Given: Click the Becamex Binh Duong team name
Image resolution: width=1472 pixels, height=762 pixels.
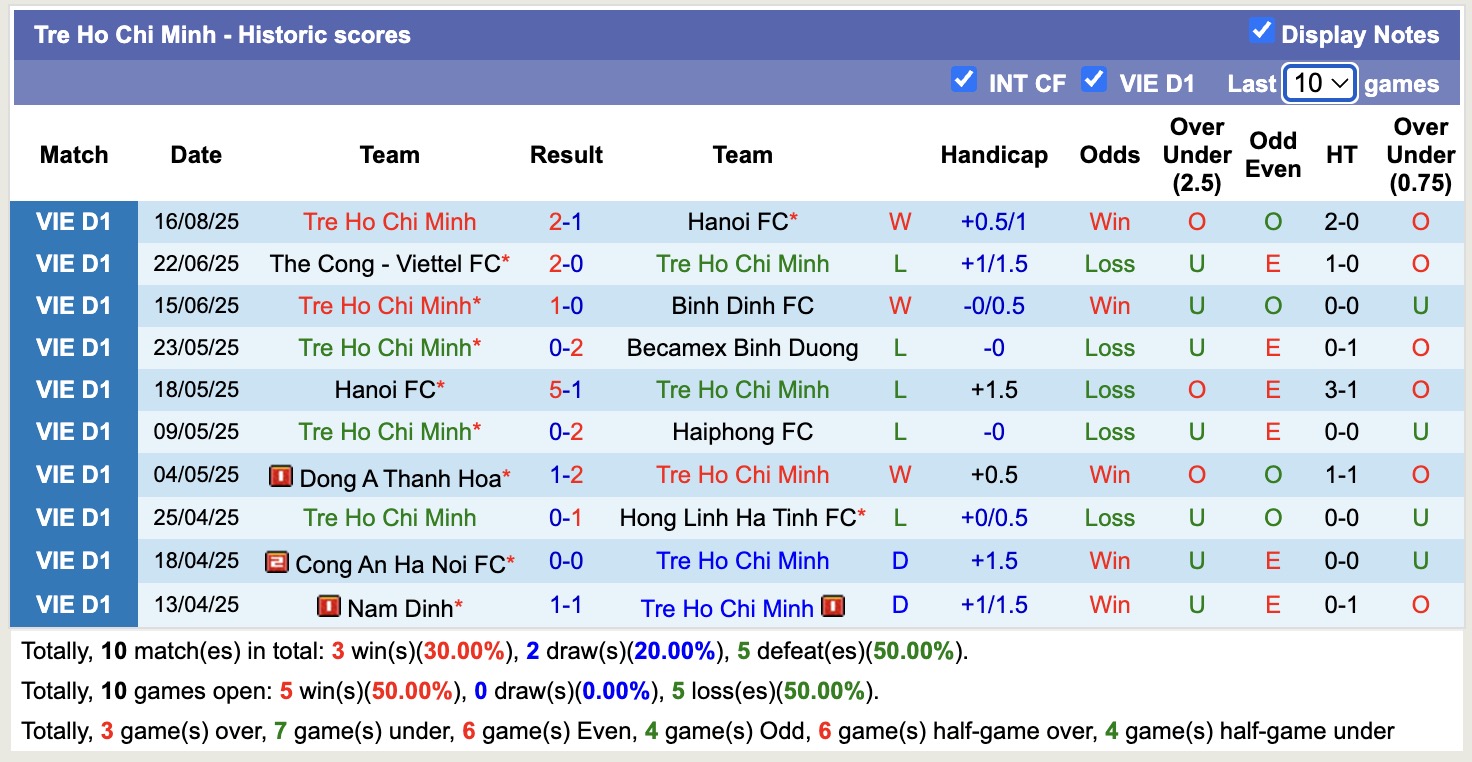Looking at the screenshot, I should click(742, 348).
